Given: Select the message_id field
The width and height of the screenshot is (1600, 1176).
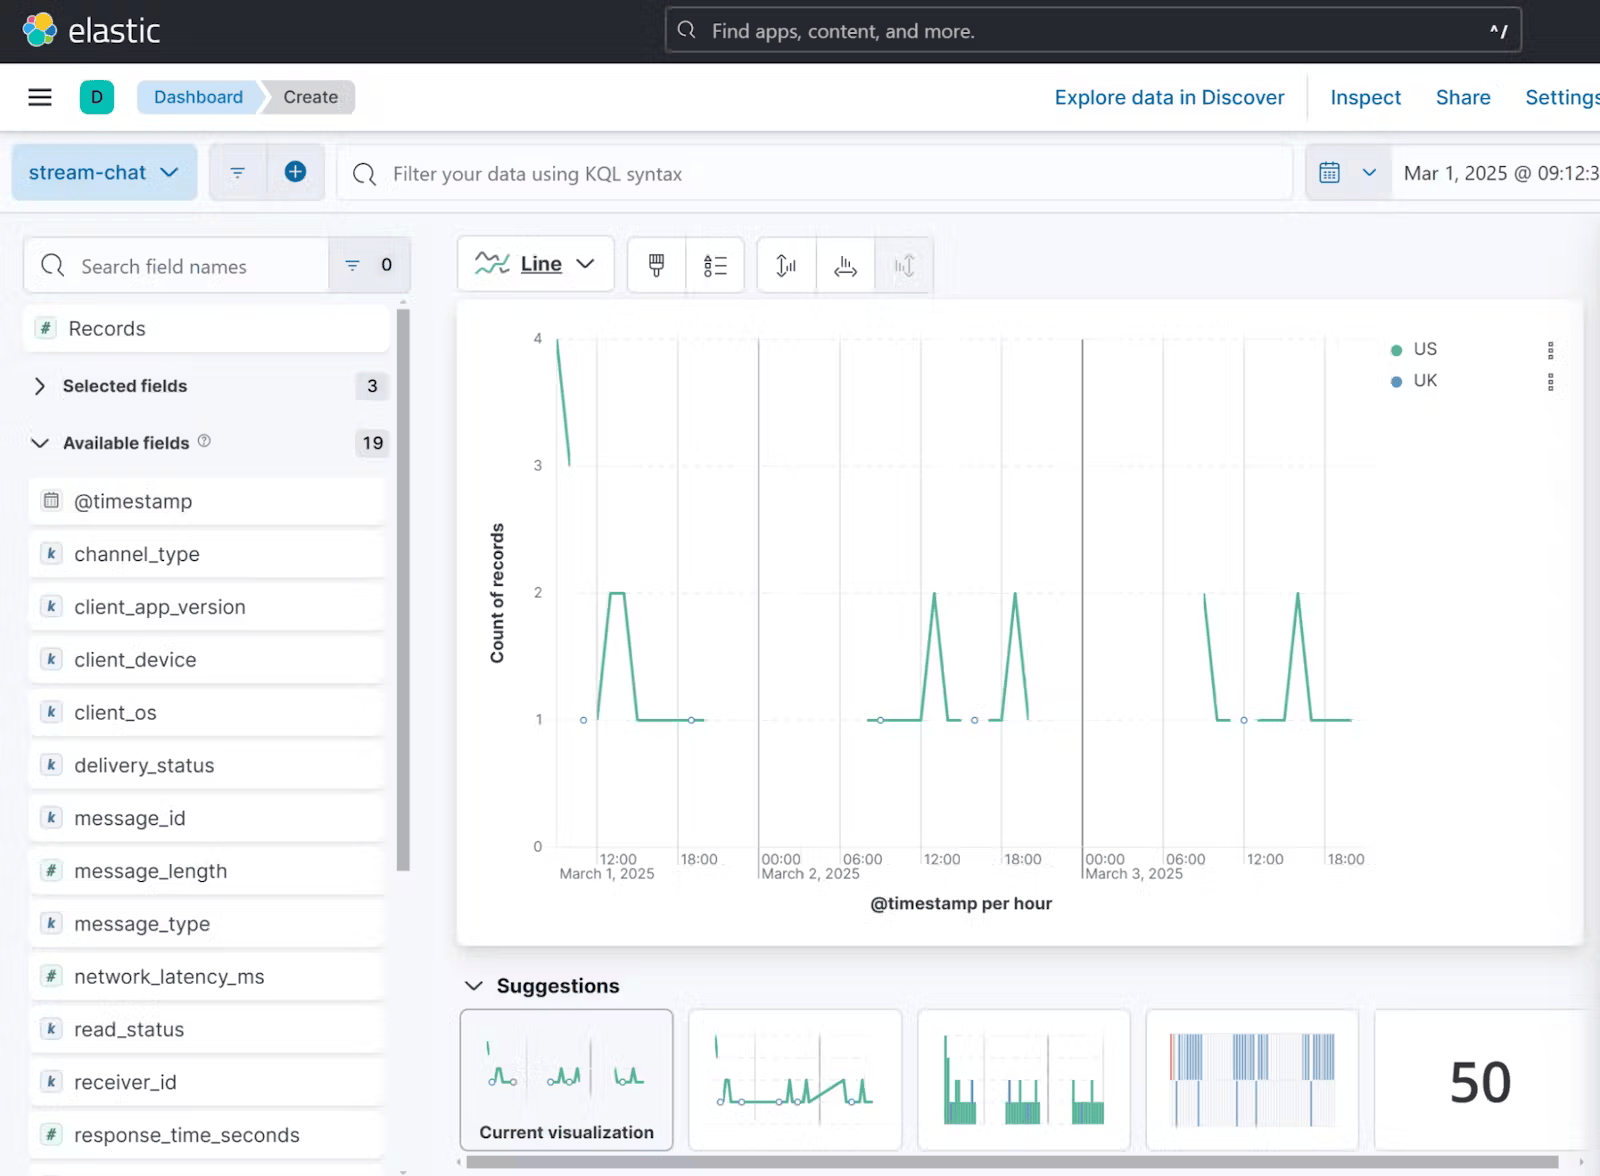Looking at the screenshot, I should tap(207, 818).
